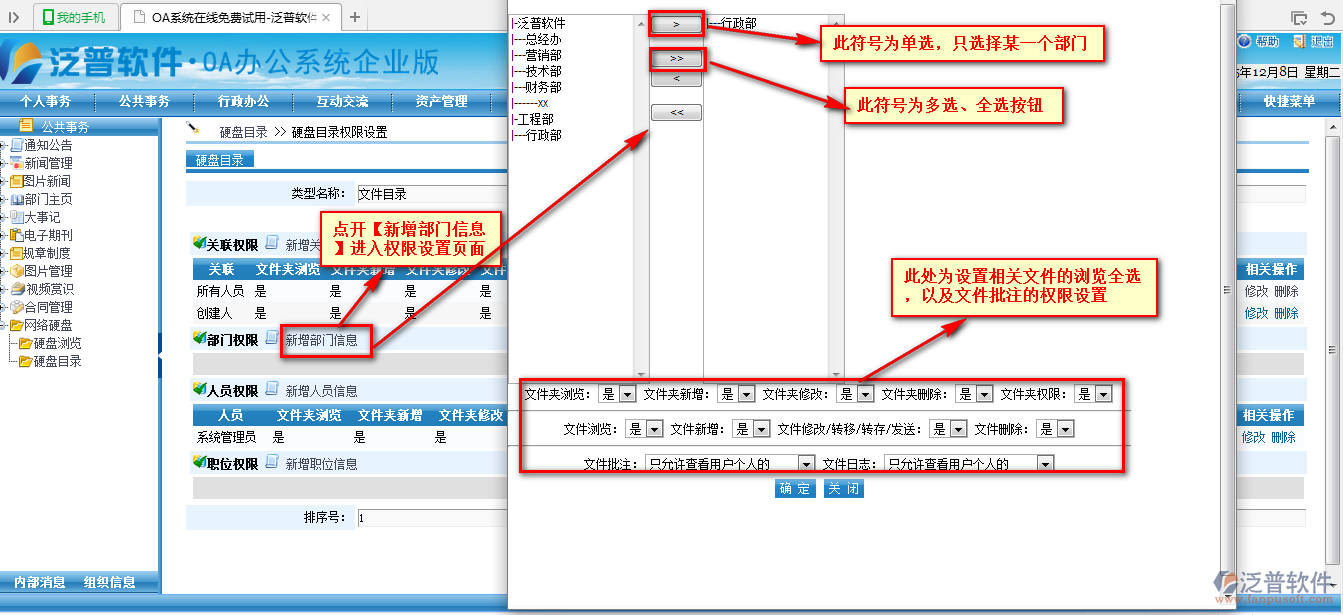
Task: Open the 公共事务 top menu
Action: pyautogui.click(x=144, y=101)
